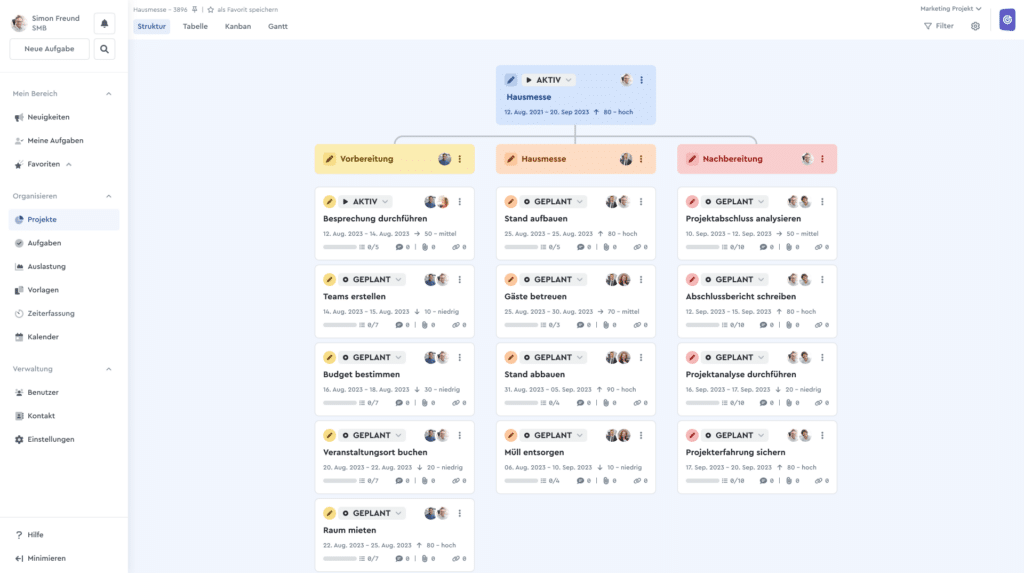Open settings gear next to Filter
The height and width of the screenshot is (573, 1024).
[975, 26]
